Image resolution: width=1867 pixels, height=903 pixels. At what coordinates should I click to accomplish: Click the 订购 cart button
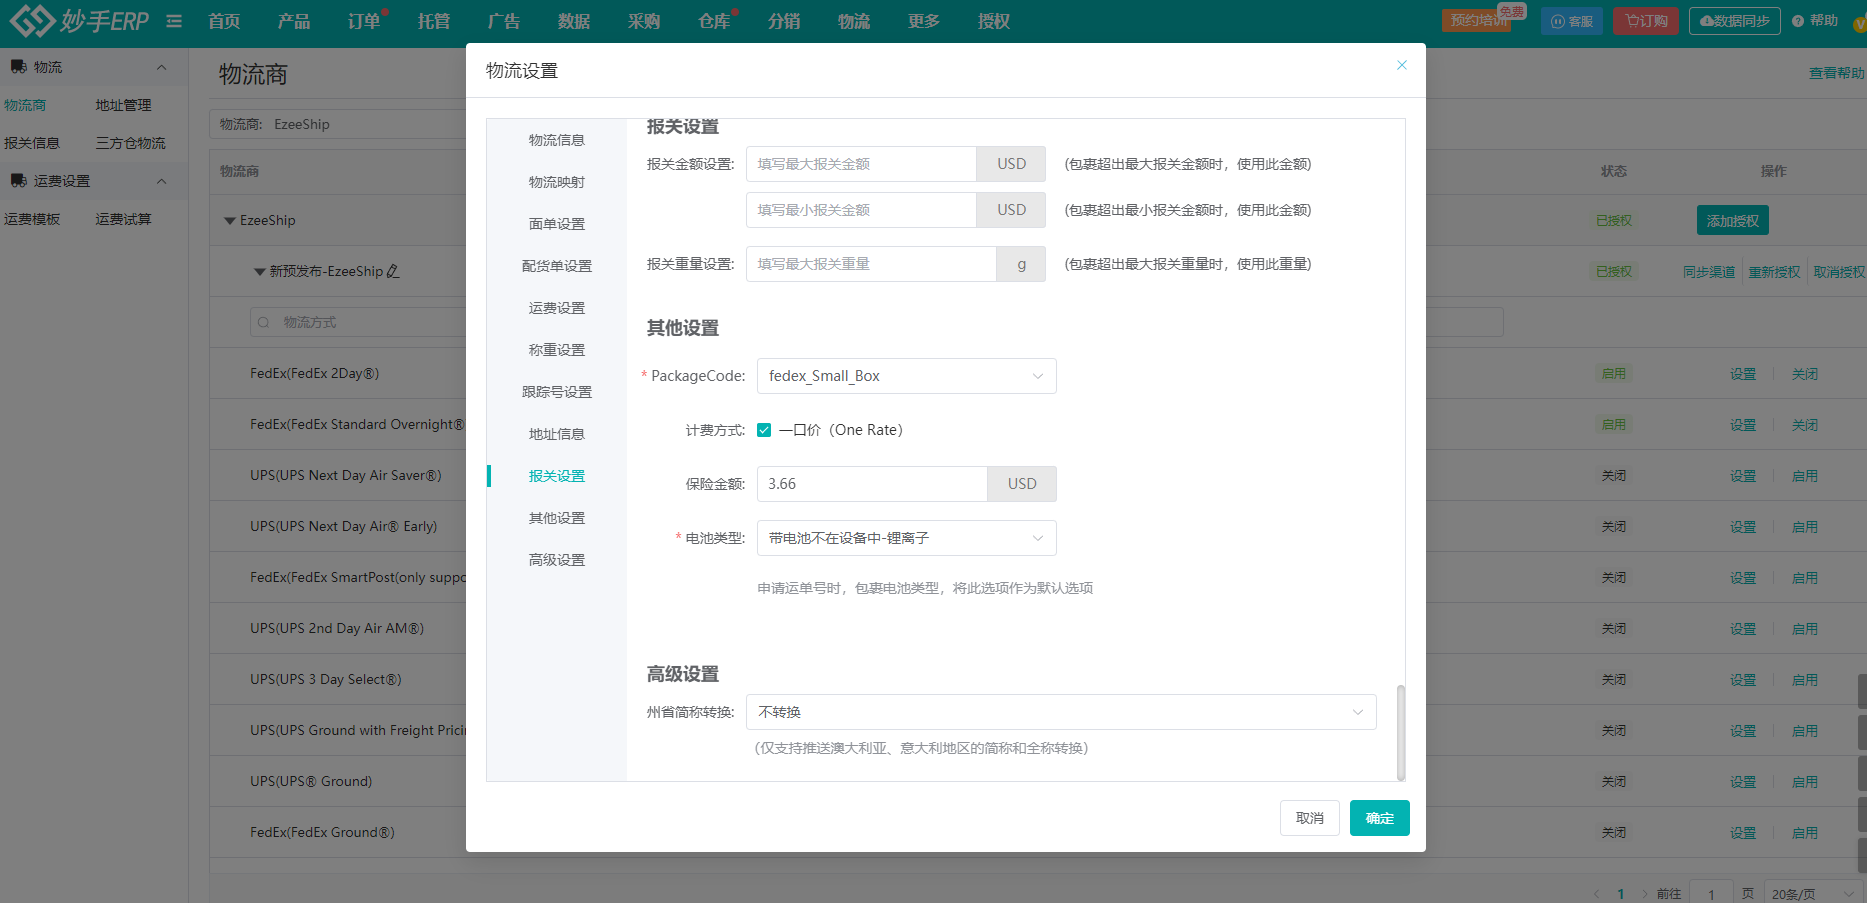pos(1646,21)
